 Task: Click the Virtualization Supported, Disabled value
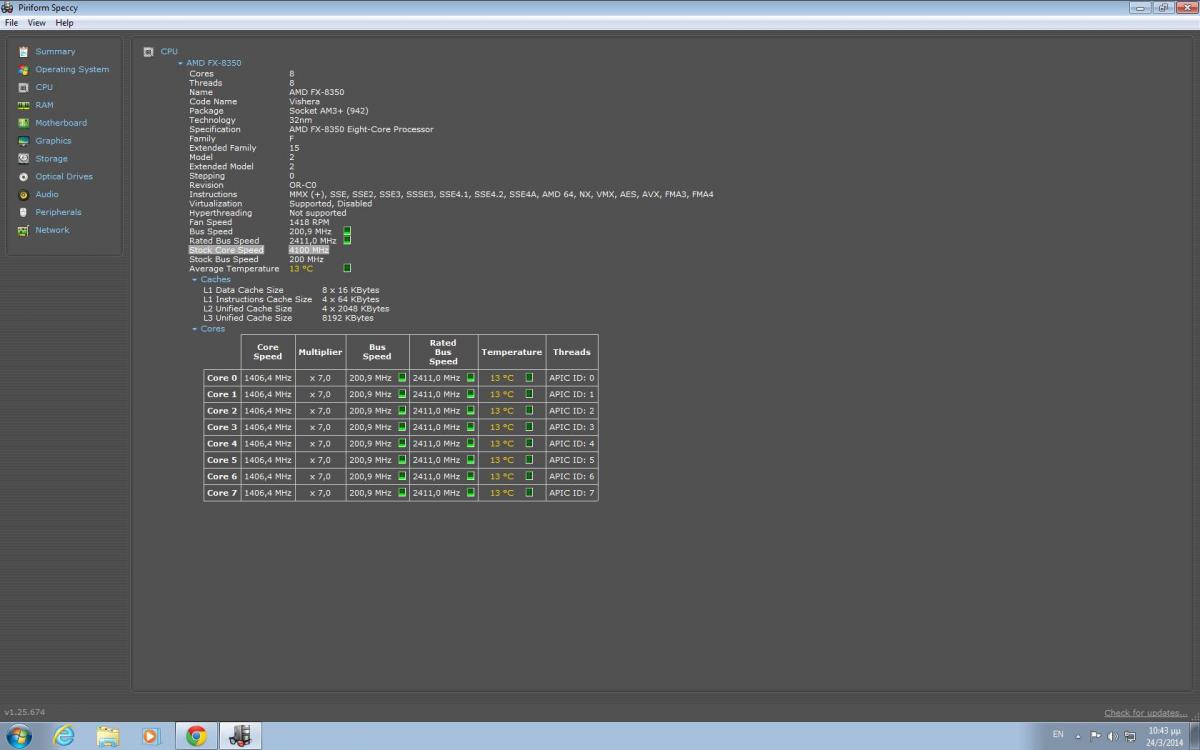pos(331,203)
